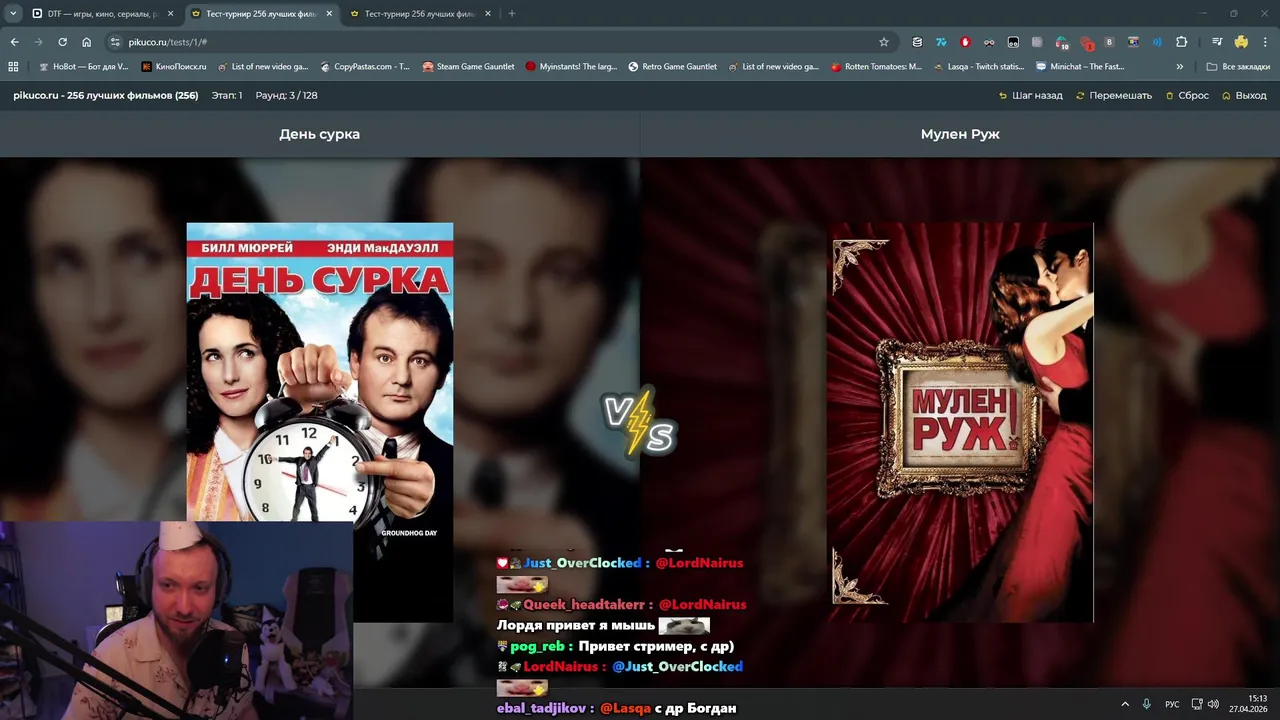1280x720 pixels.
Task: Open Steam Game Gauntlet bookmark
Action: pos(468,67)
